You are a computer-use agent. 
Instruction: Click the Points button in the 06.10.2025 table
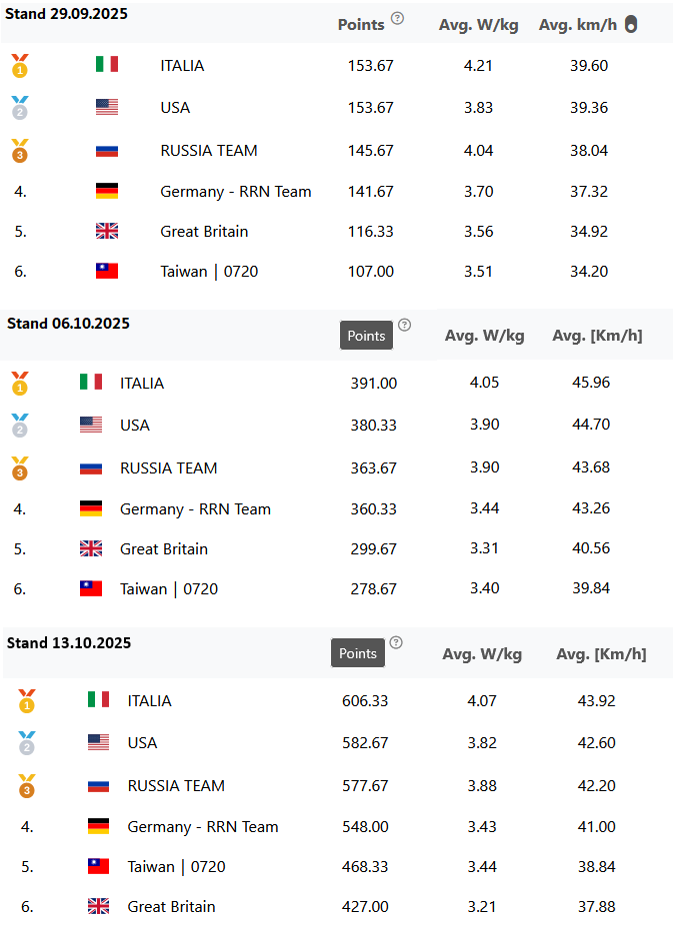[x=366, y=336]
